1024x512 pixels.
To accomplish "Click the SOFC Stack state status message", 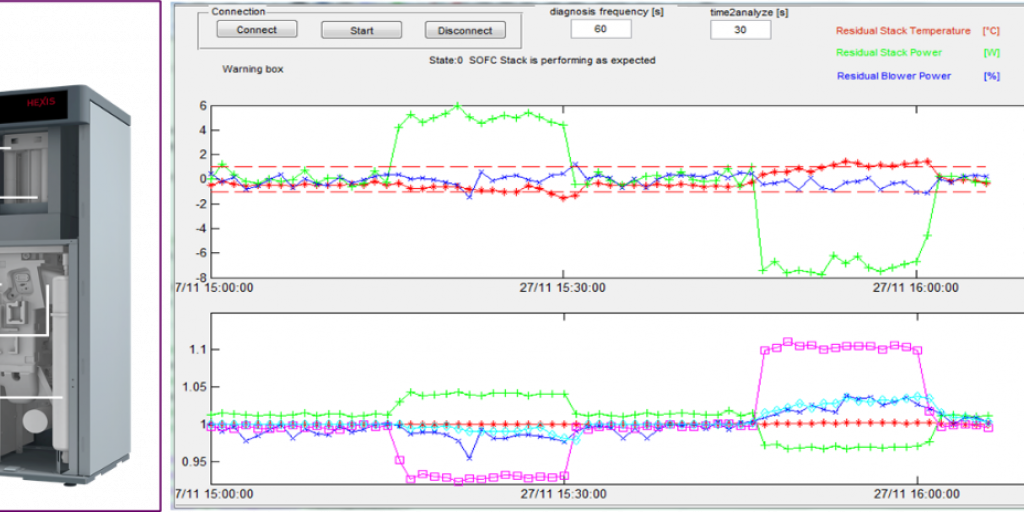I will [542, 60].
